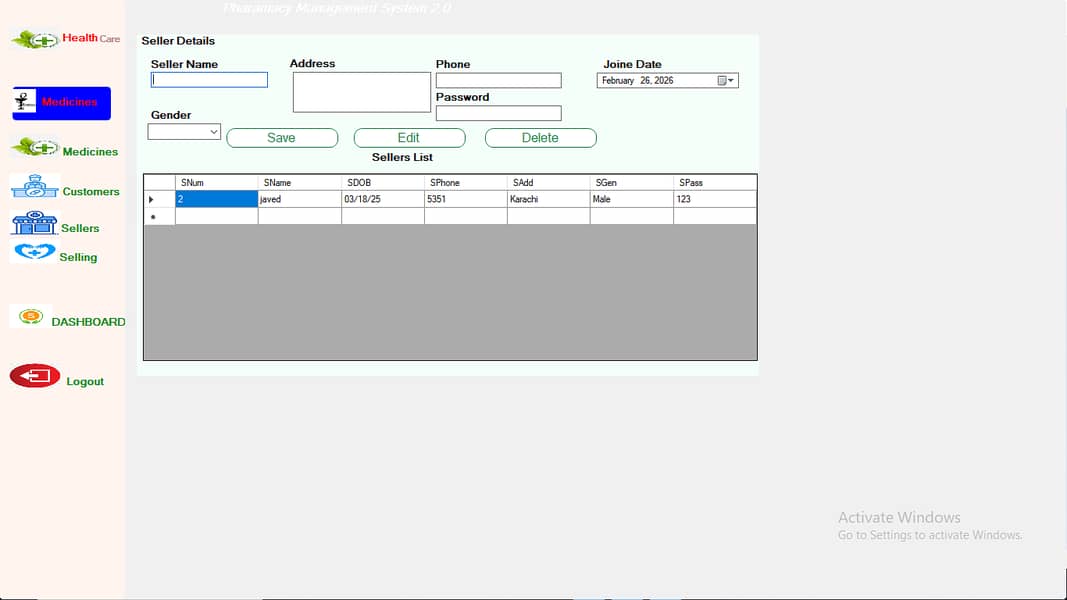Click the SPhone column header

[x=465, y=183]
